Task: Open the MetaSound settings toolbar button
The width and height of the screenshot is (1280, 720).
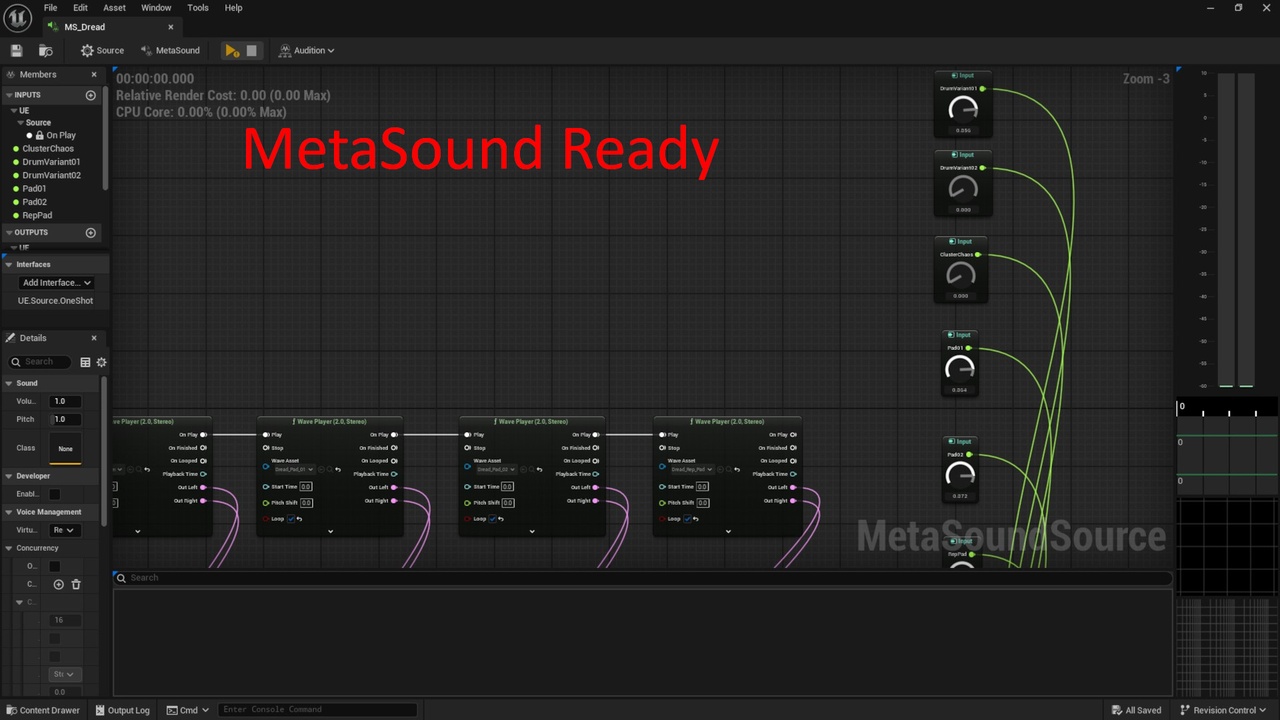Action: pyautogui.click(x=171, y=50)
